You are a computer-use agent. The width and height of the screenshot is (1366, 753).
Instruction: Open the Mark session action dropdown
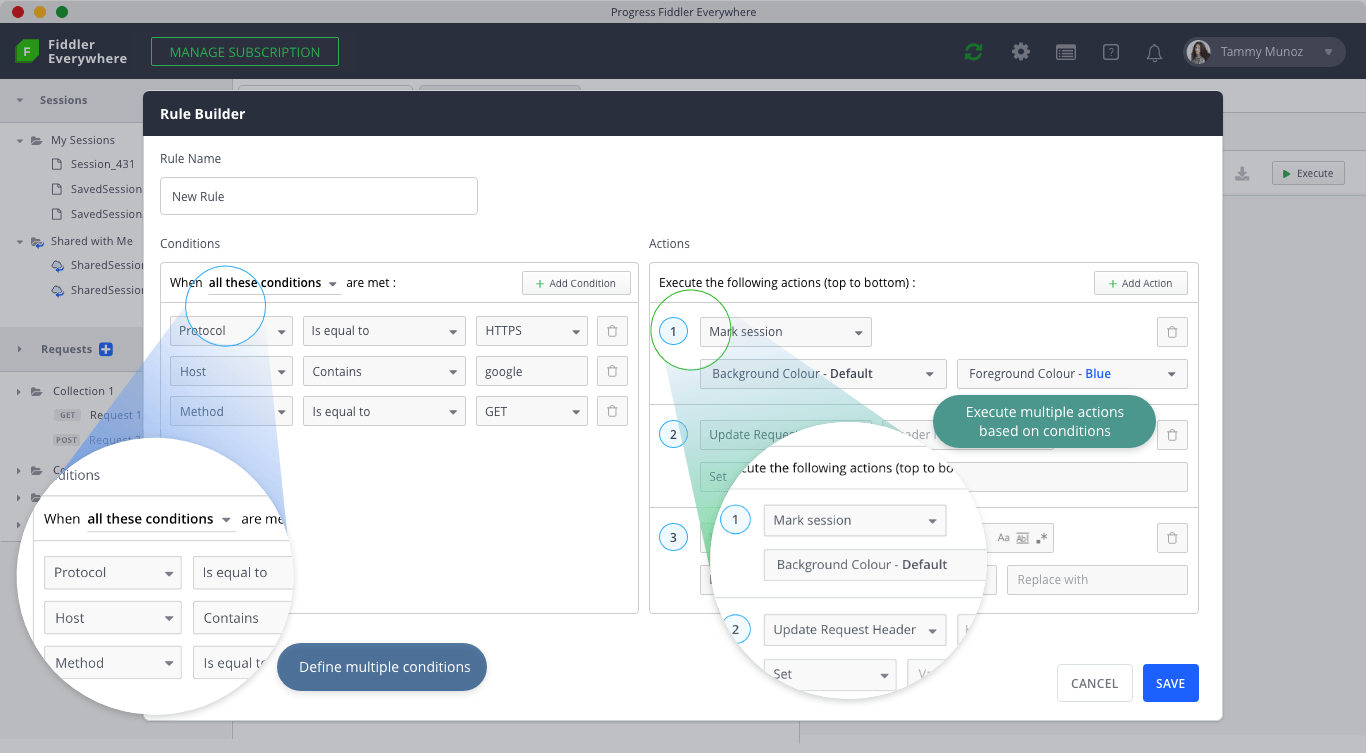point(785,332)
